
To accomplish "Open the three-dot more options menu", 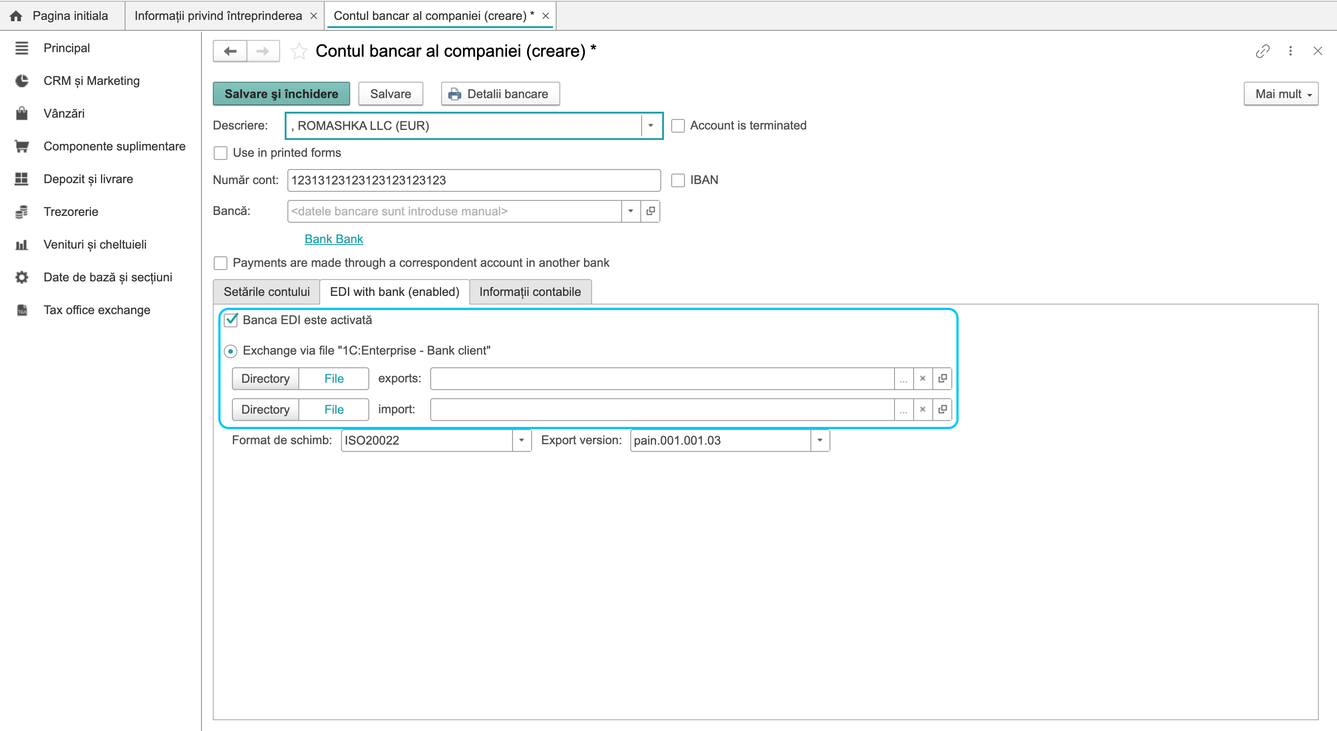I will coord(1291,51).
